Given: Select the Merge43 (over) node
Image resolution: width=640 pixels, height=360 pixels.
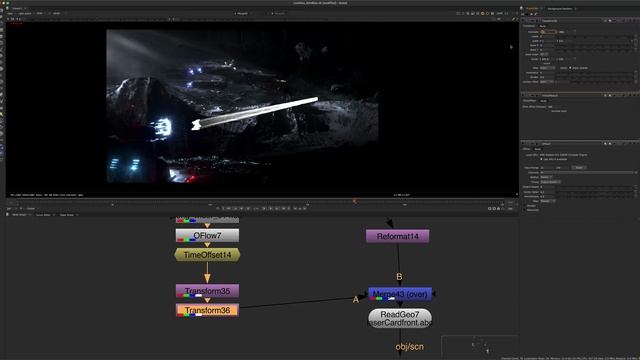Looking at the screenshot, I should coord(400,294).
